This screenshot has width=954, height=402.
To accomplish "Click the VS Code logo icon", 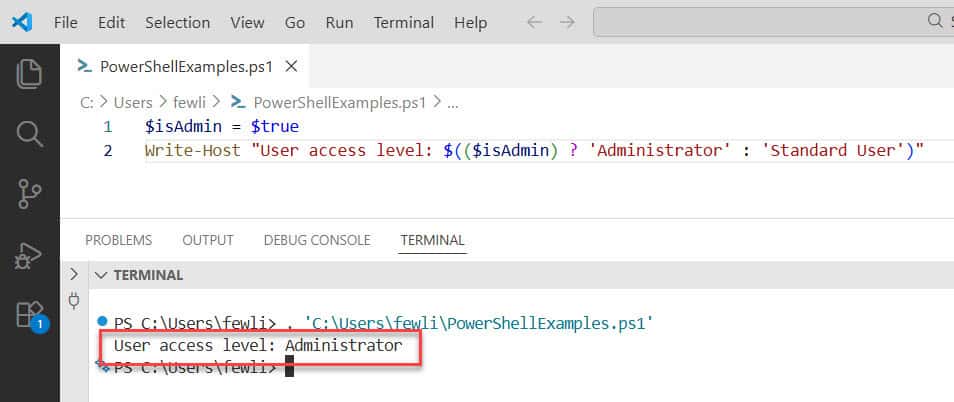I will coord(22,23).
